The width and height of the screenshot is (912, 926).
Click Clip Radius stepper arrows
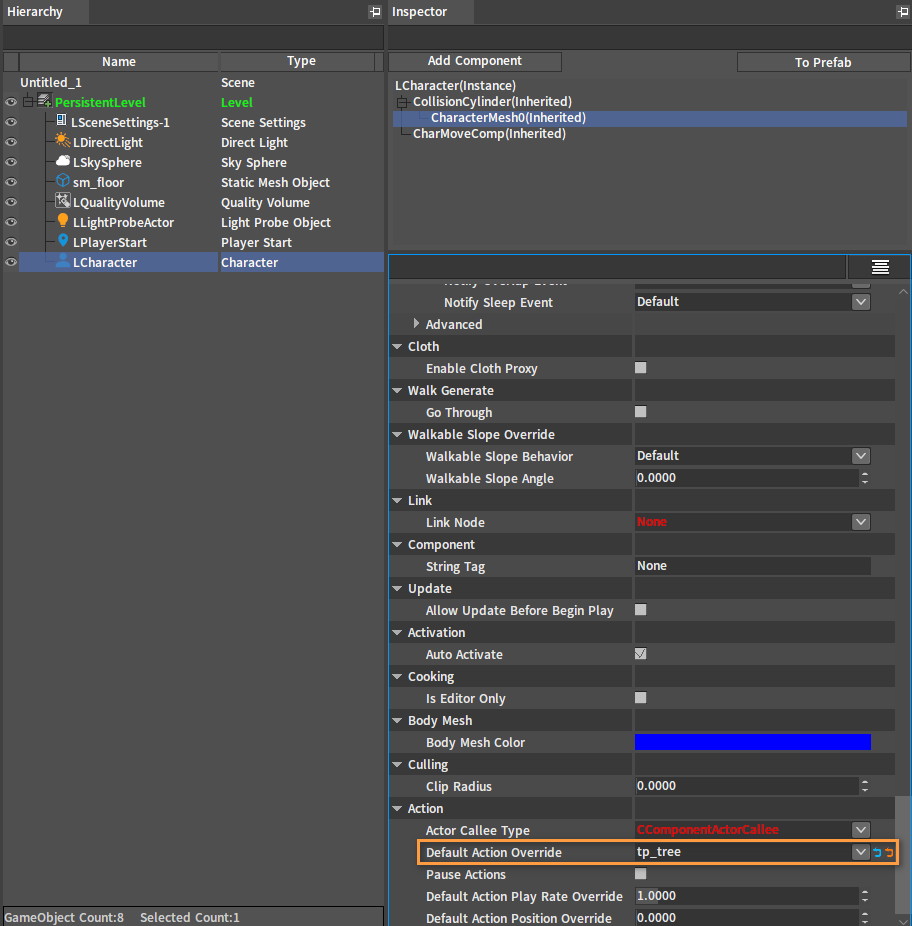865,786
